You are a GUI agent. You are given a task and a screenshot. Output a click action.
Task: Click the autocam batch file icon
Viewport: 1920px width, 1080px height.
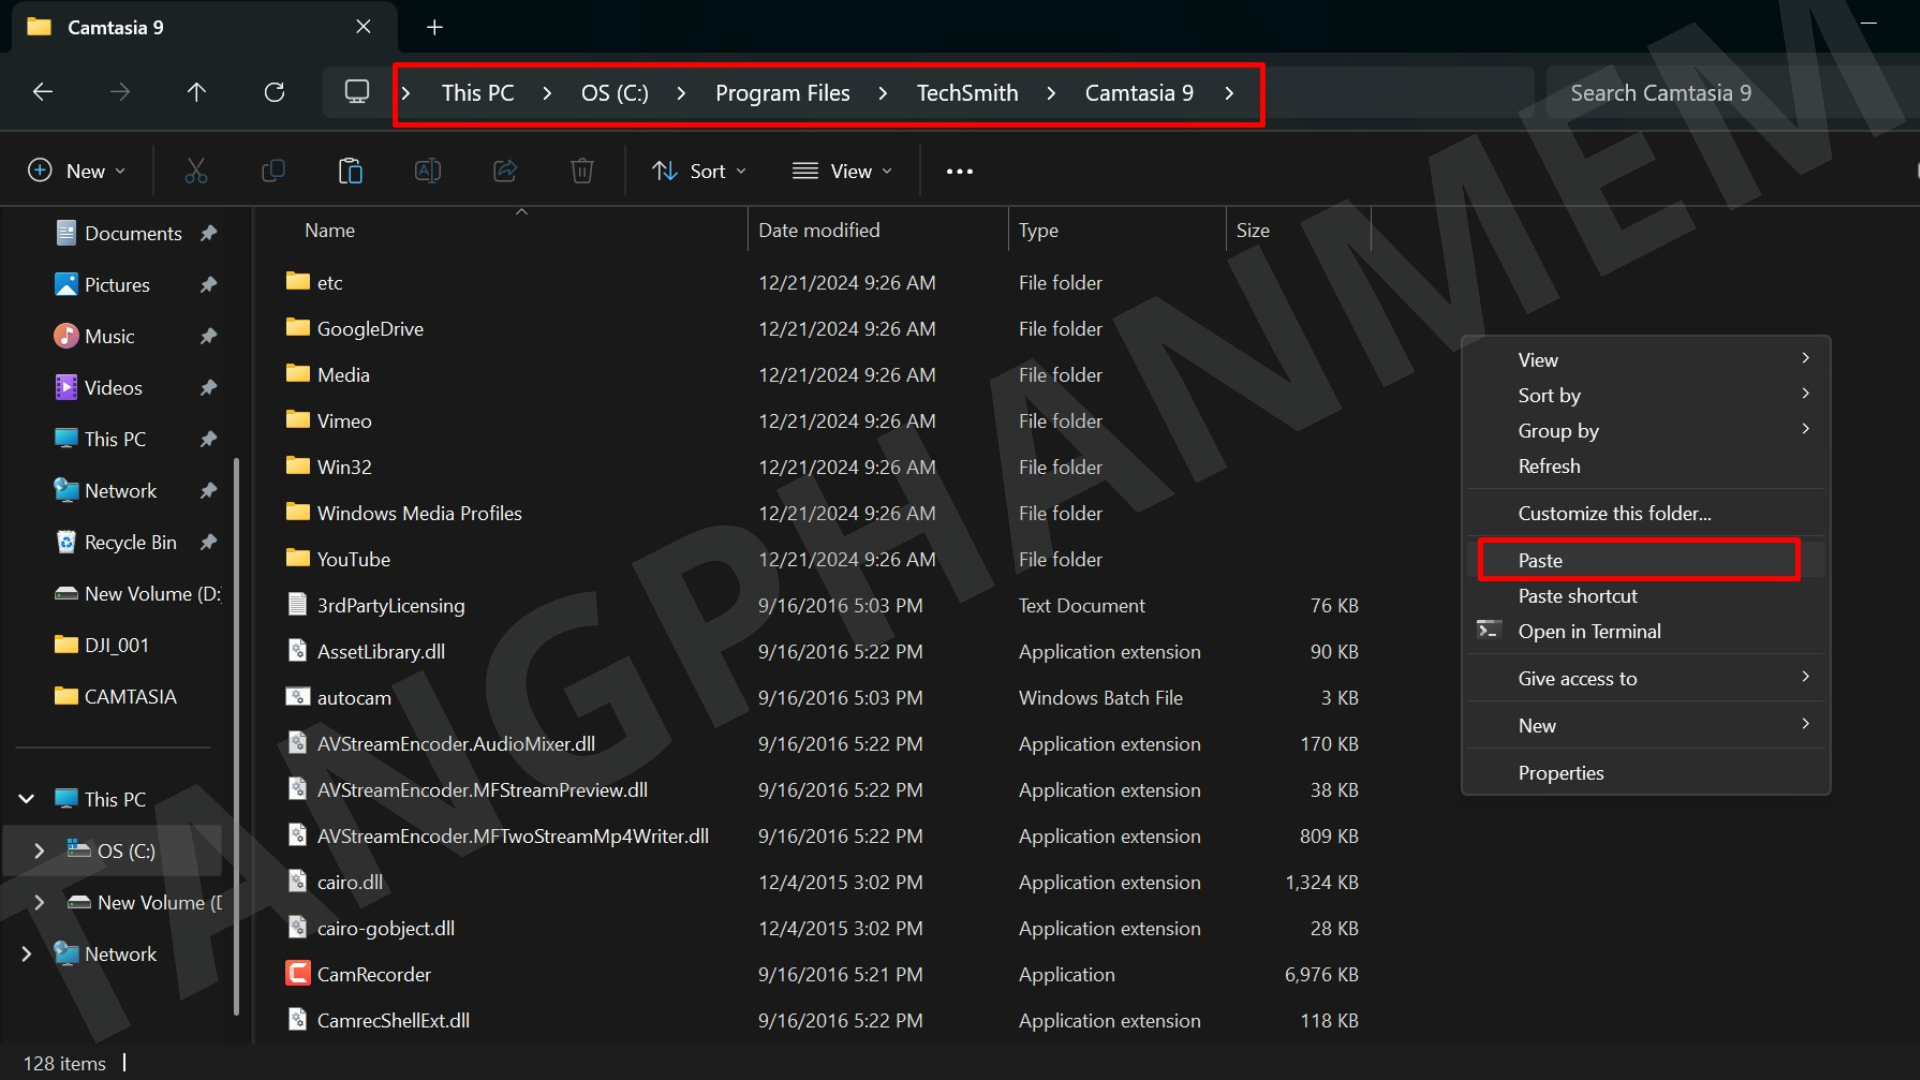297,697
